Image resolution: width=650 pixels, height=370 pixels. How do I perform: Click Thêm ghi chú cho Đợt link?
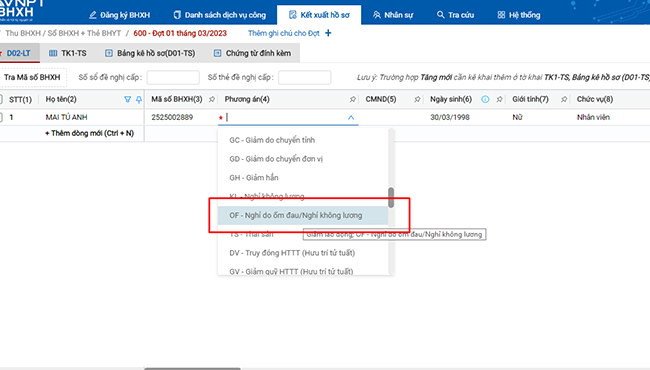[x=284, y=33]
